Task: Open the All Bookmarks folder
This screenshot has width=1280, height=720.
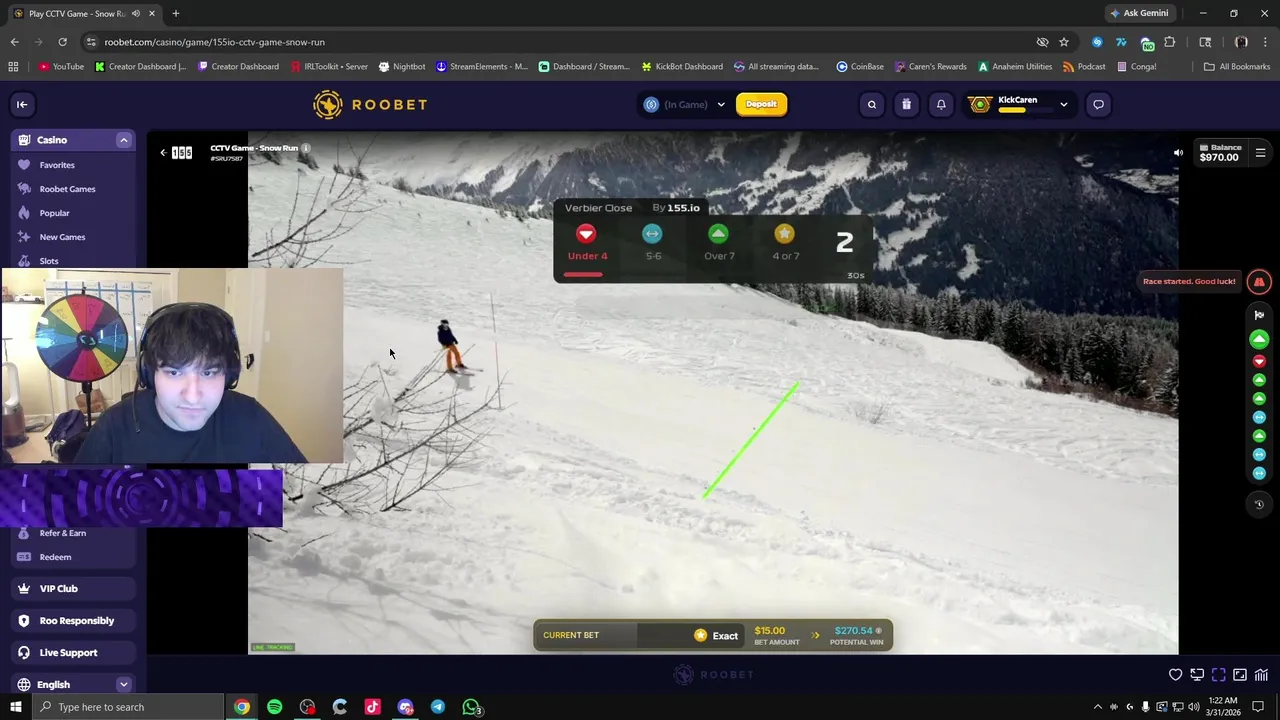Action: point(1237,67)
